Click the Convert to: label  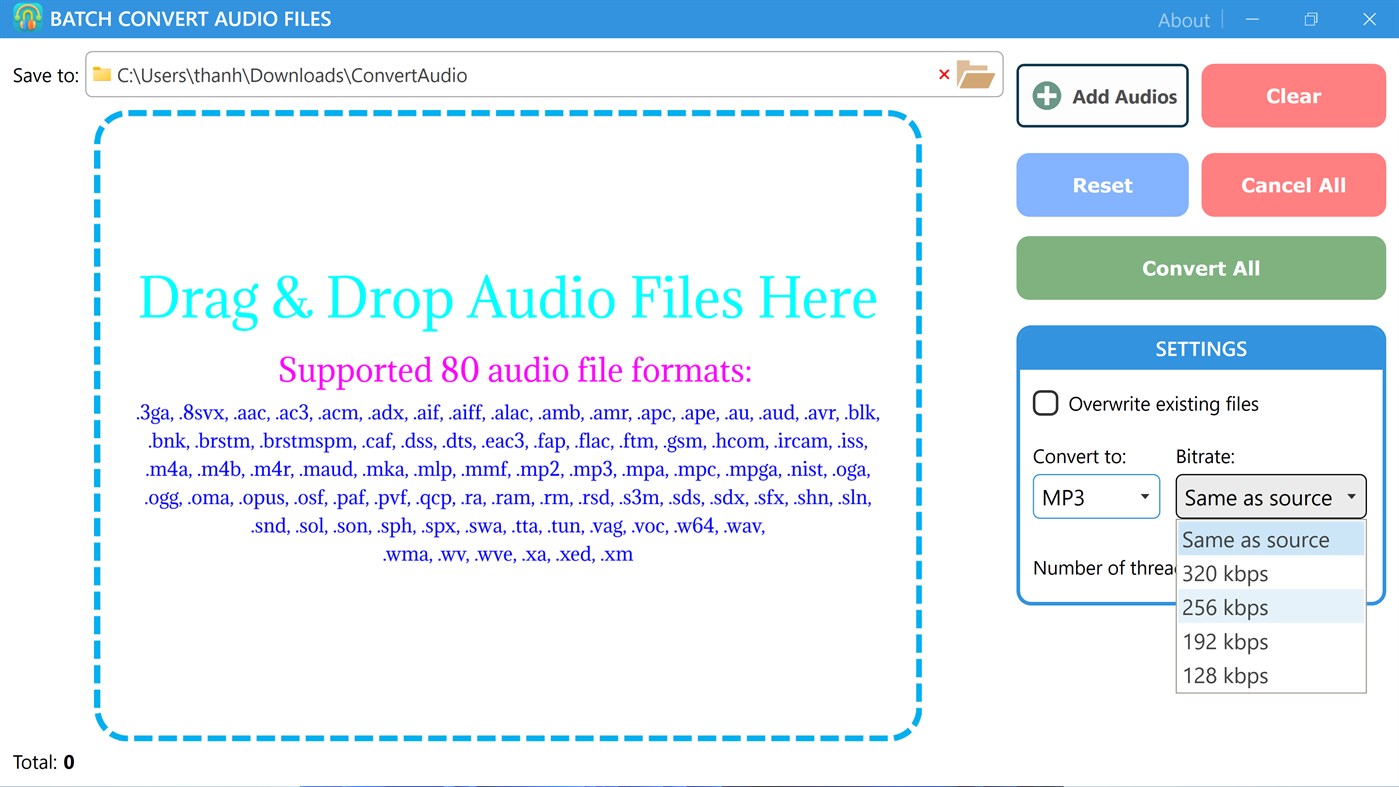click(x=1079, y=456)
